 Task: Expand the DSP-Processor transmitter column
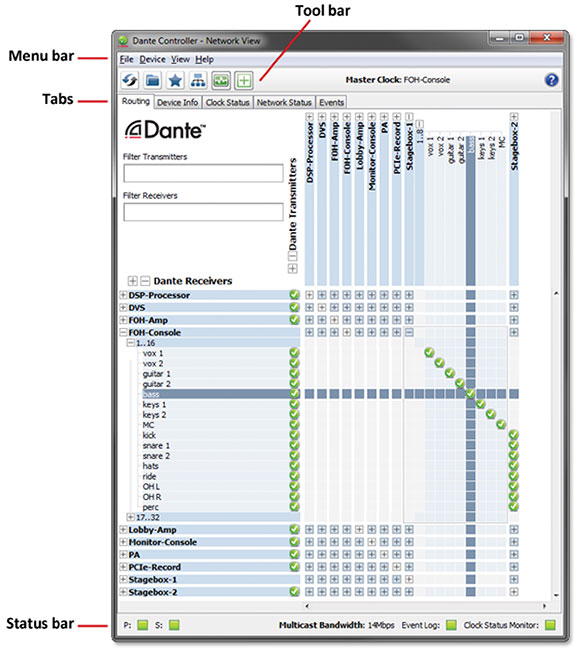tap(309, 116)
